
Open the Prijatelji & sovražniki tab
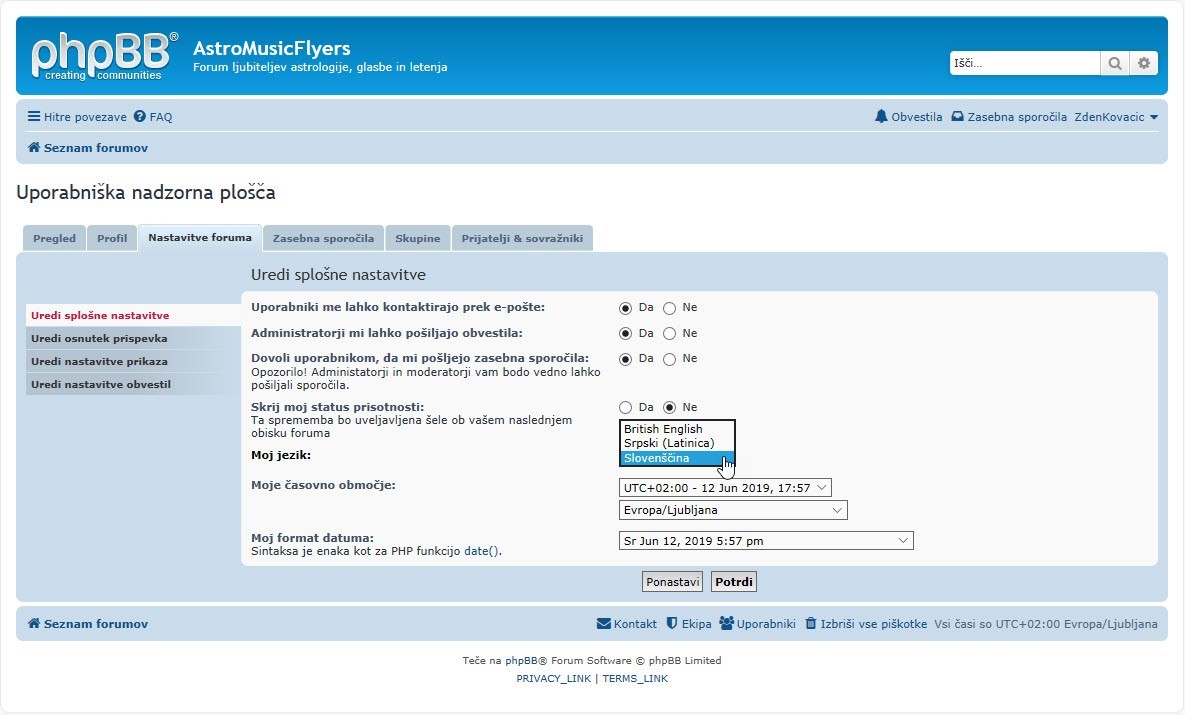point(522,238)
